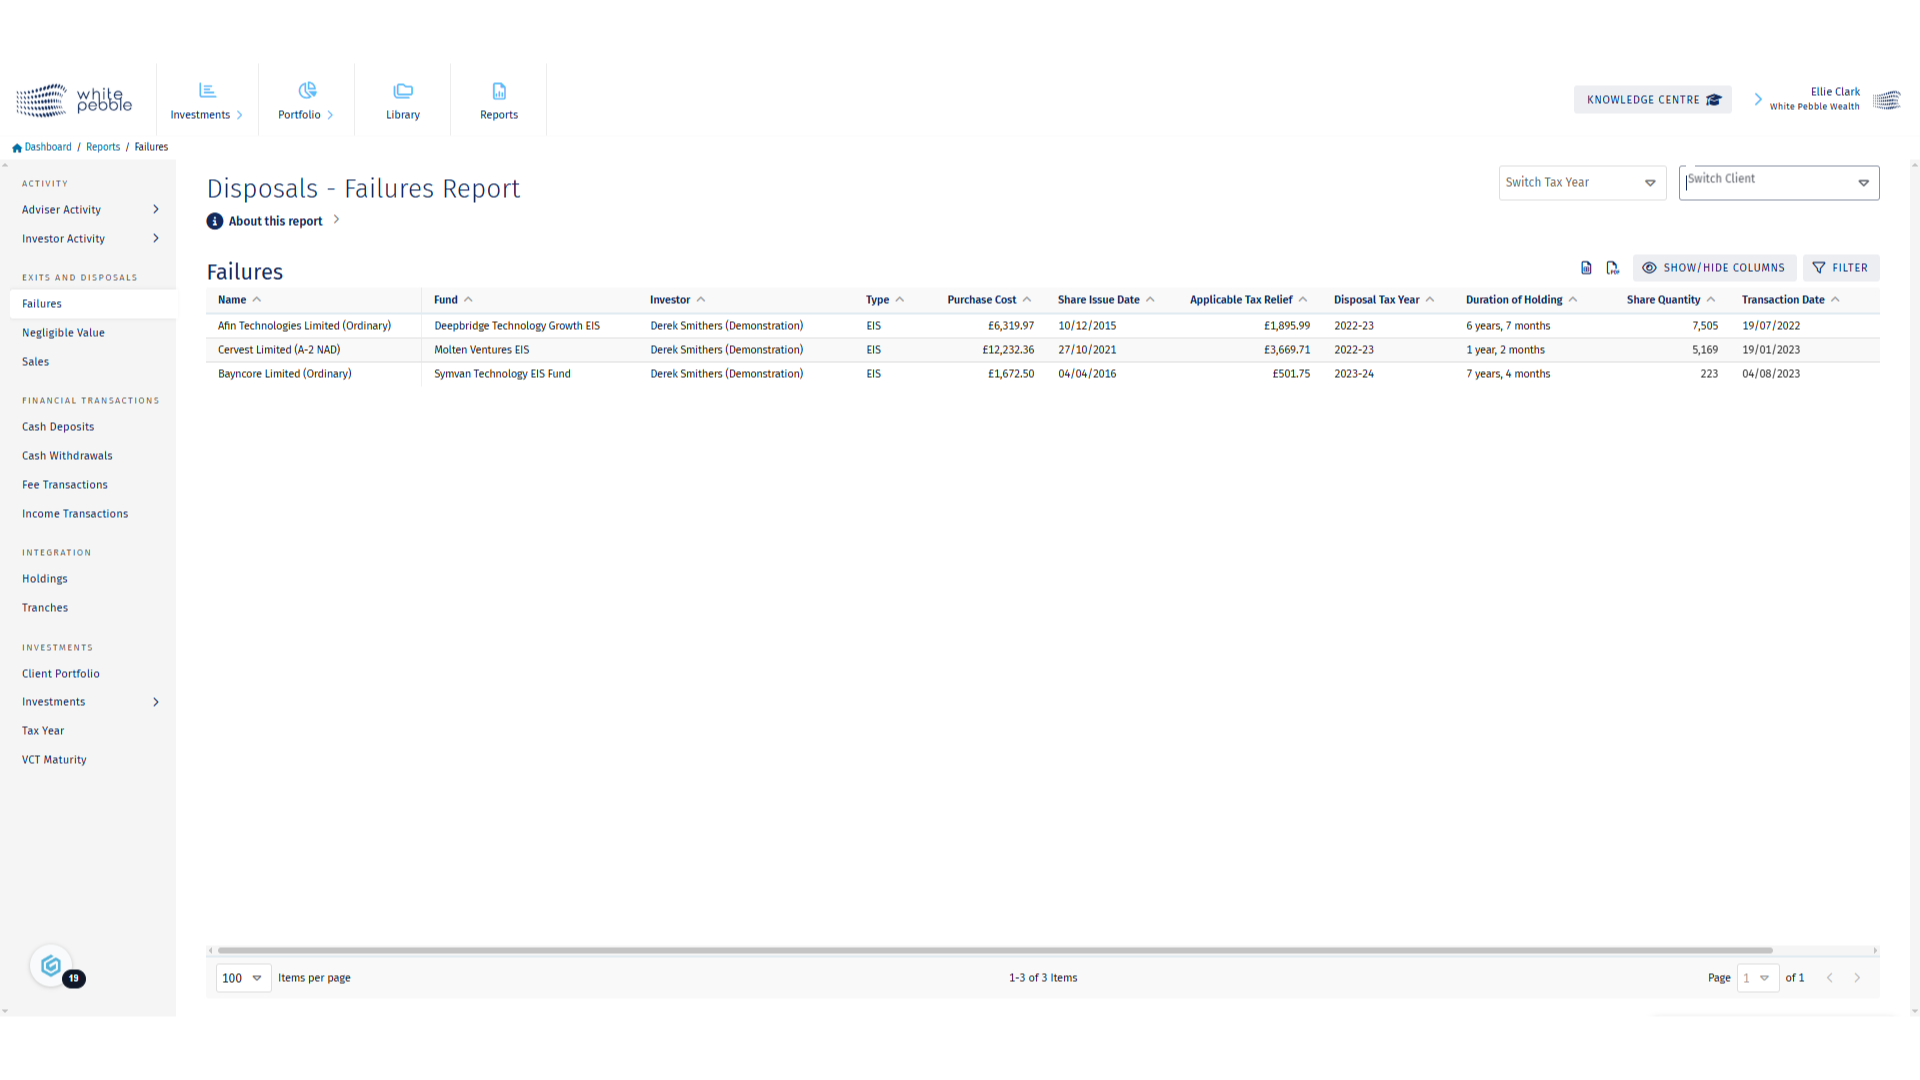Screen dimensions: 1920x1080
Task: Click the White Pebble logo
Action: [74, 100]
